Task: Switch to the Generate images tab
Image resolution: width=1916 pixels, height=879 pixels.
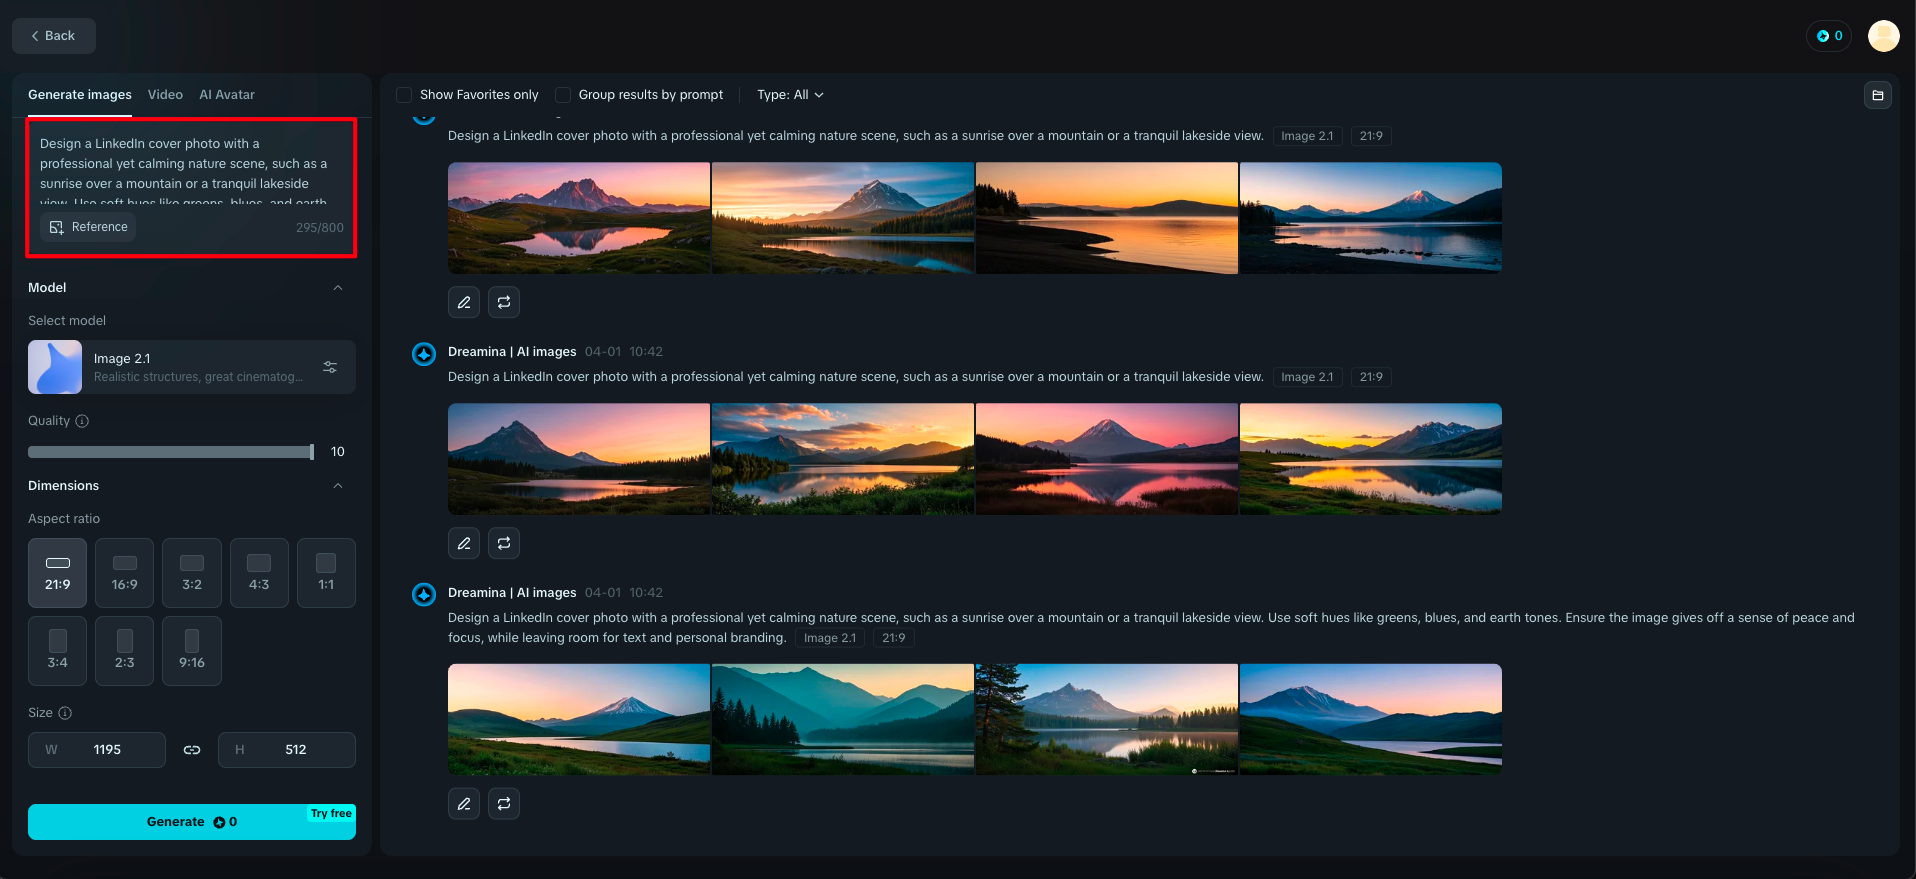Action: (80, 95)
